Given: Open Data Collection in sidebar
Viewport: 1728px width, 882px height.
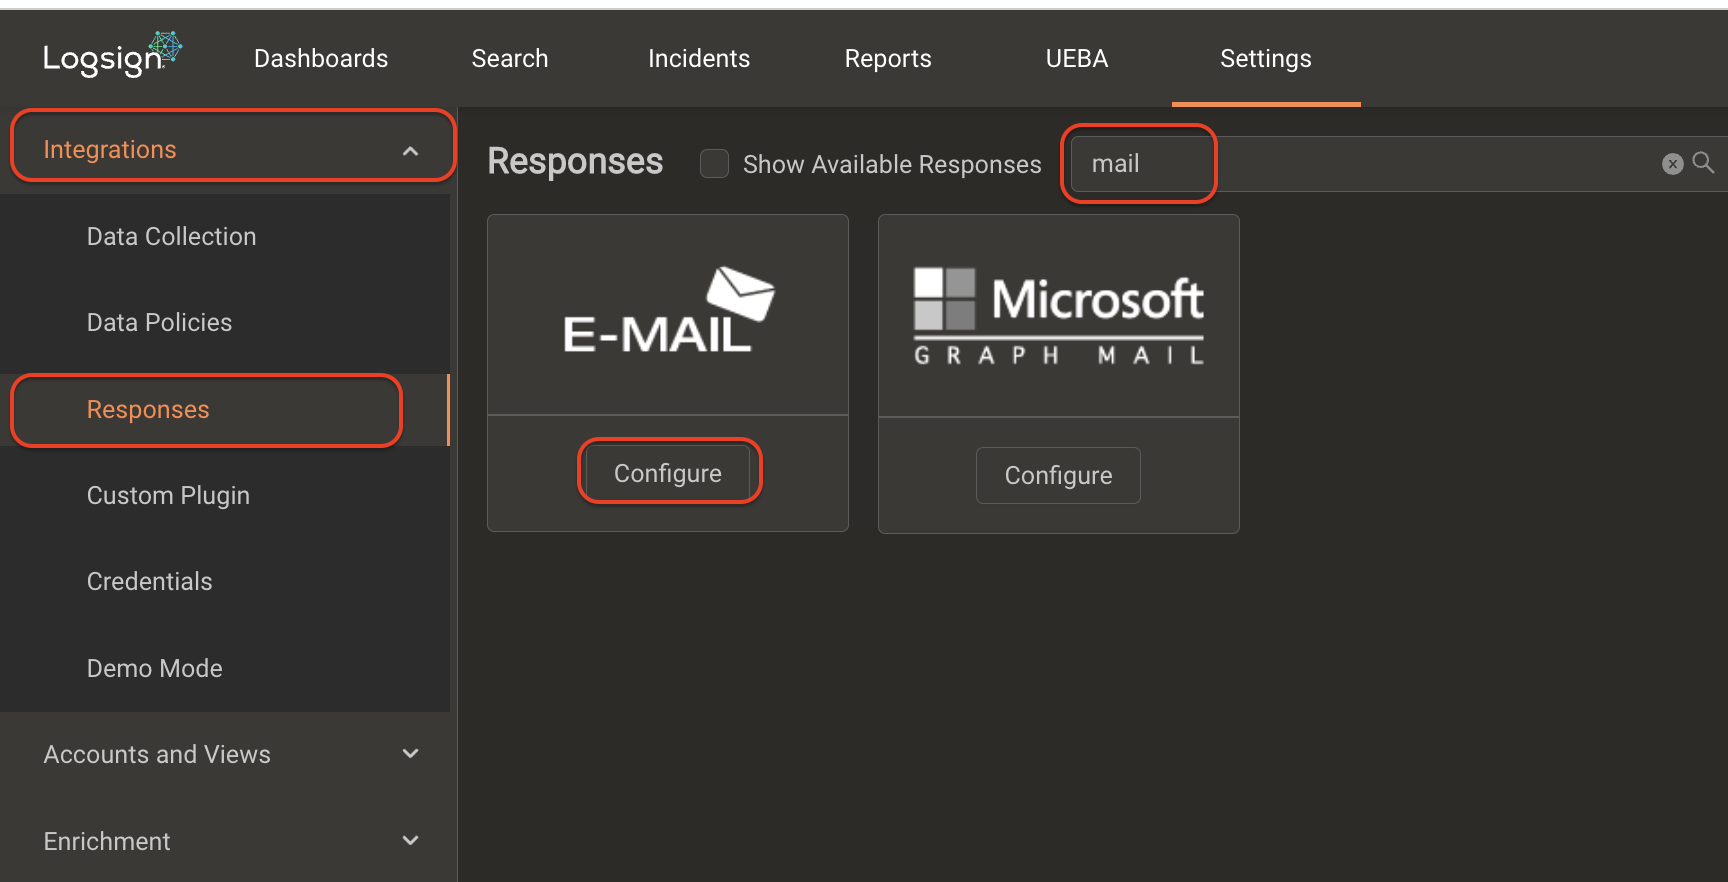Looking at the screenshot, I should 172,237.
